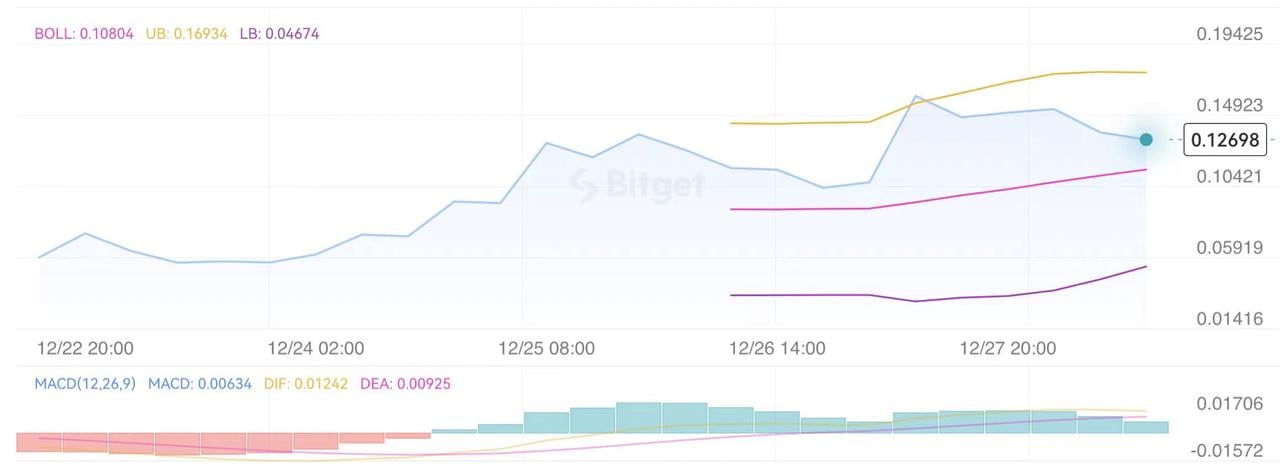
Task: Click the 12/27 20:00 time axis label
Action: [x=1007, y=349]
